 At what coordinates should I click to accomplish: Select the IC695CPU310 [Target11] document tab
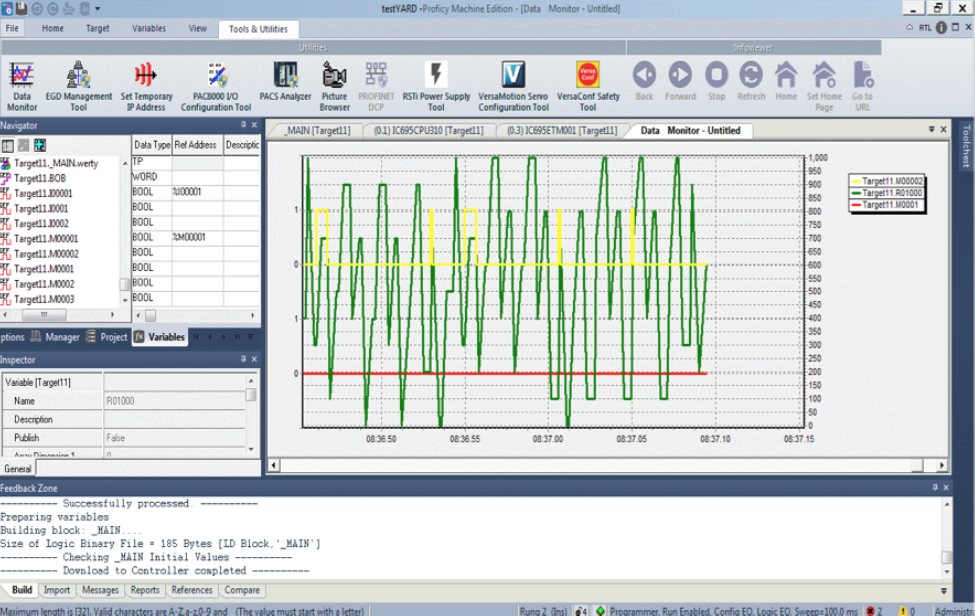coord(428,131)
